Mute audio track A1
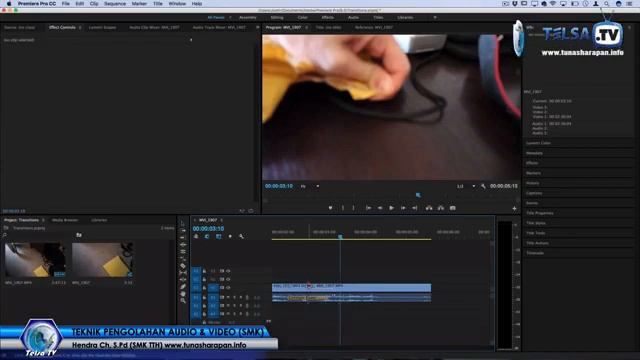Image resolution: width=640 pixels, height=360 pixels. tap(228, 297)
